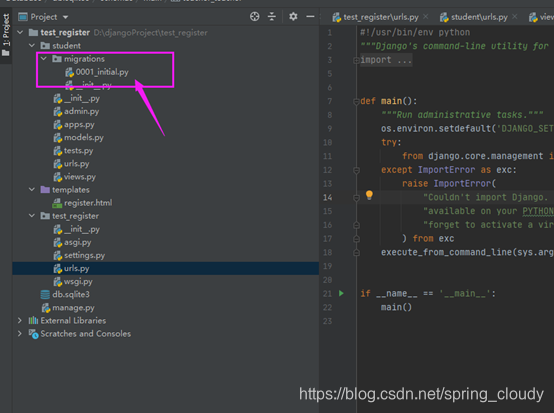
Task: Click the student folder icon
Action: (45, 46)
